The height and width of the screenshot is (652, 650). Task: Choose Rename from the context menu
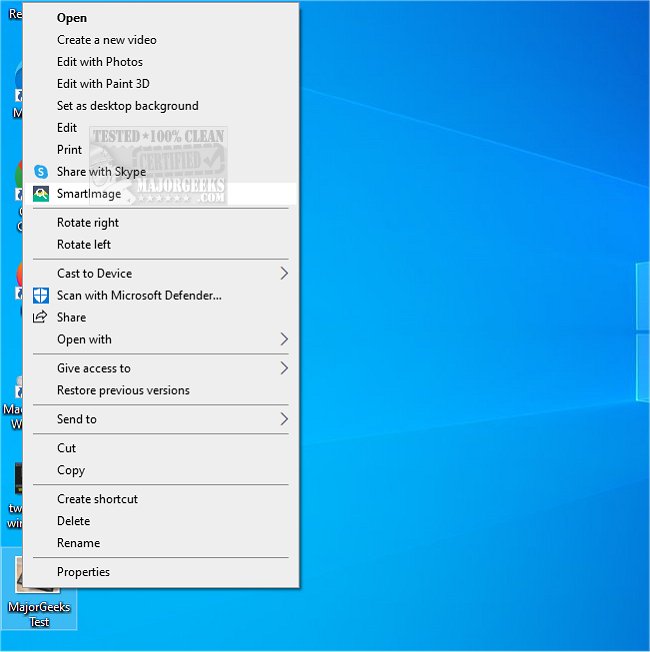[x=161, y=543]
